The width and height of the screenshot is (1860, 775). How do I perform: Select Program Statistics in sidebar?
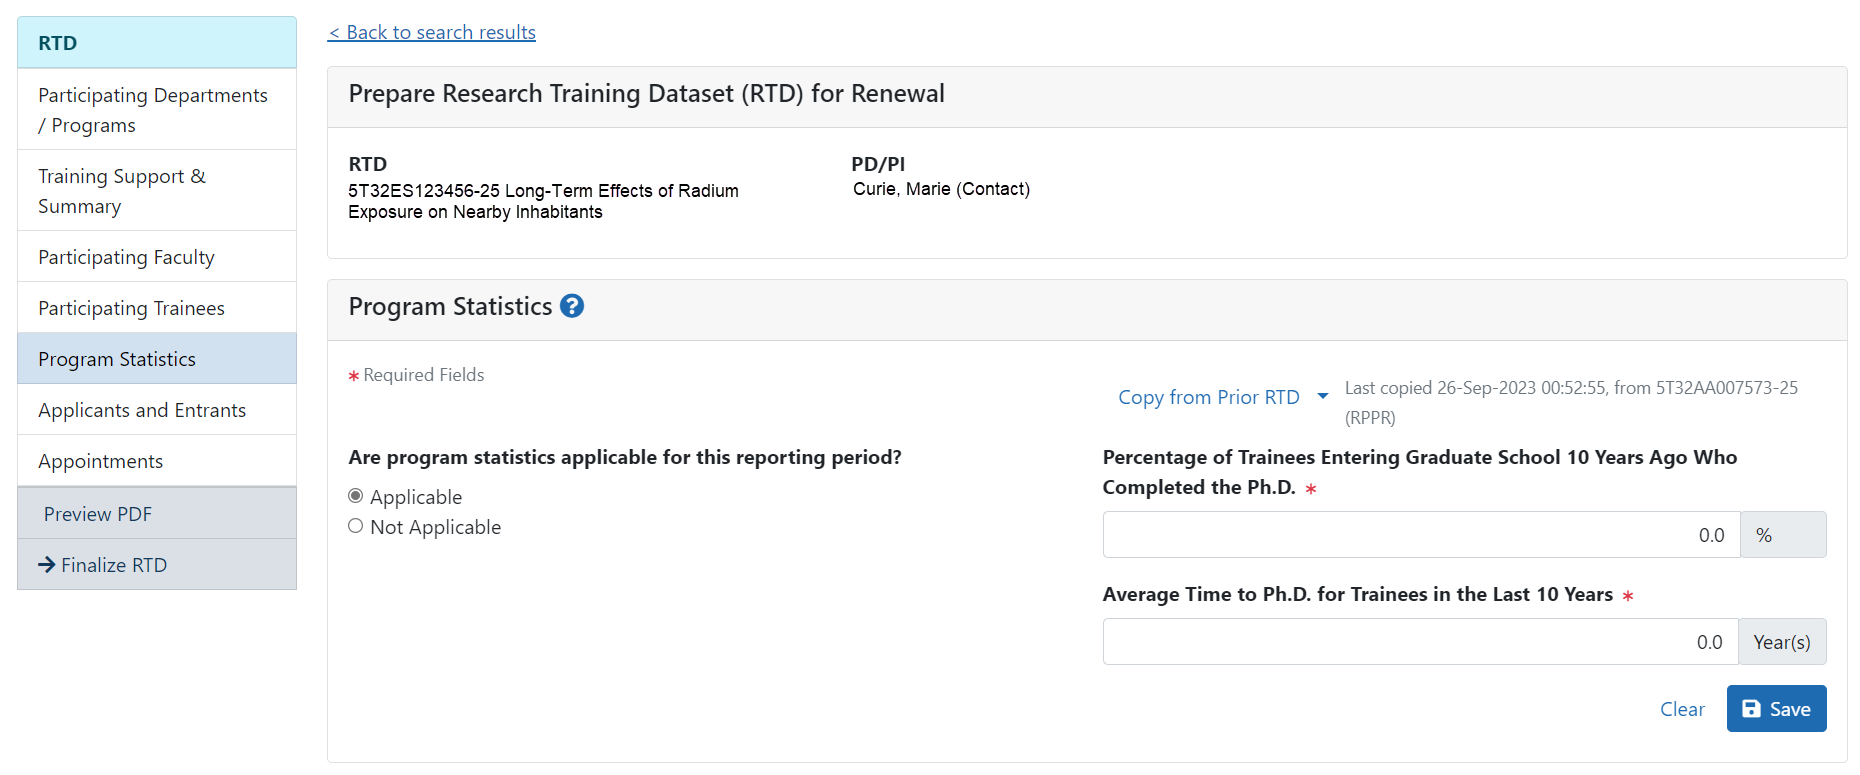(117, 359)
